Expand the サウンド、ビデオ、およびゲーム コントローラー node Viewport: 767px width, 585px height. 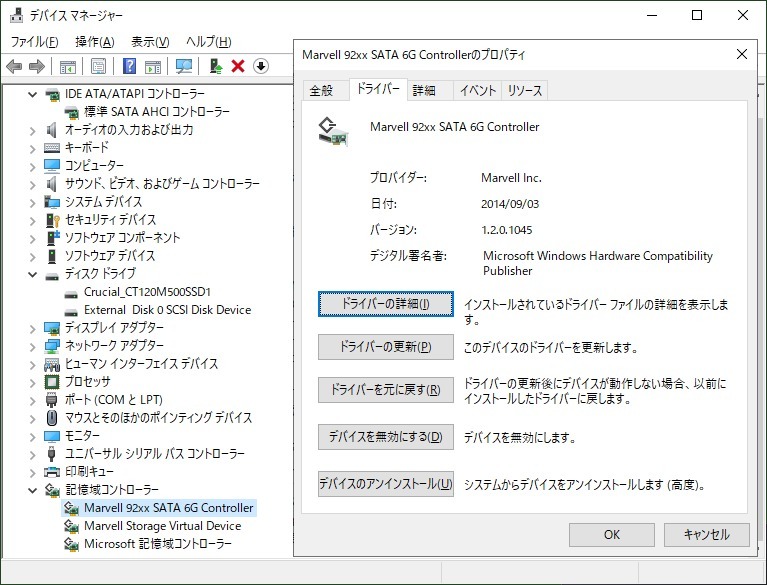pos(32,184)
